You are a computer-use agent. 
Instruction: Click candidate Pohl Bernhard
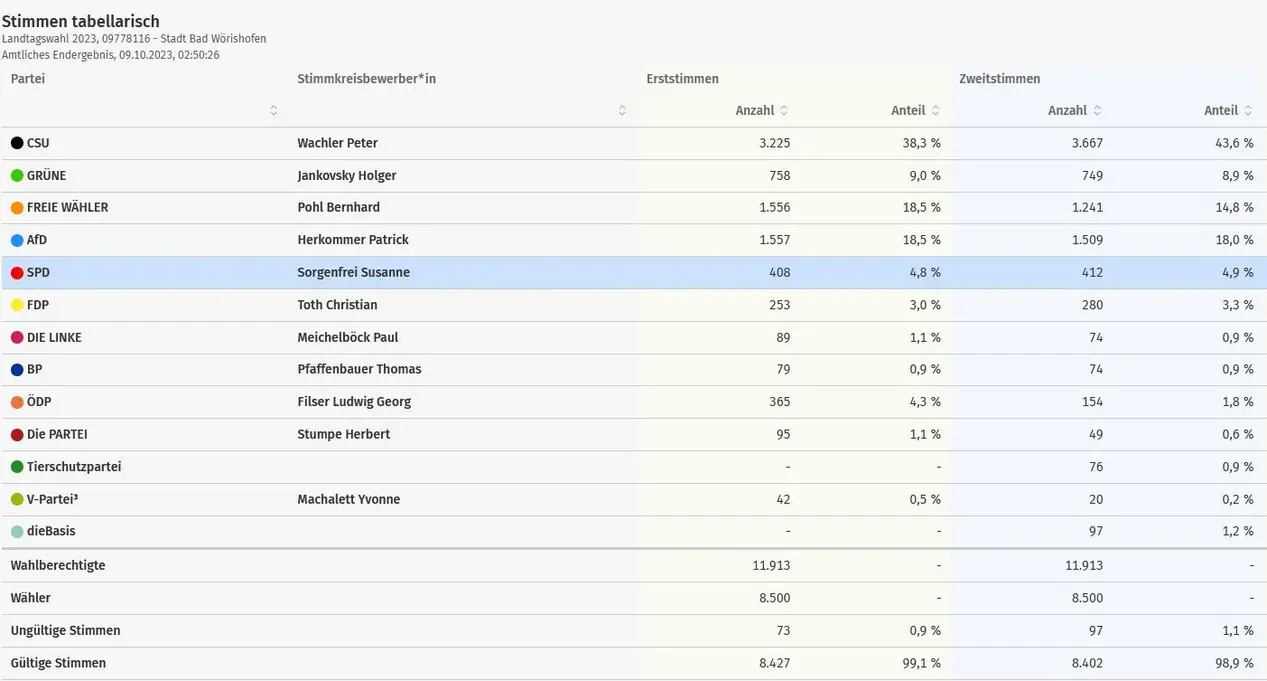coord(339,208)
